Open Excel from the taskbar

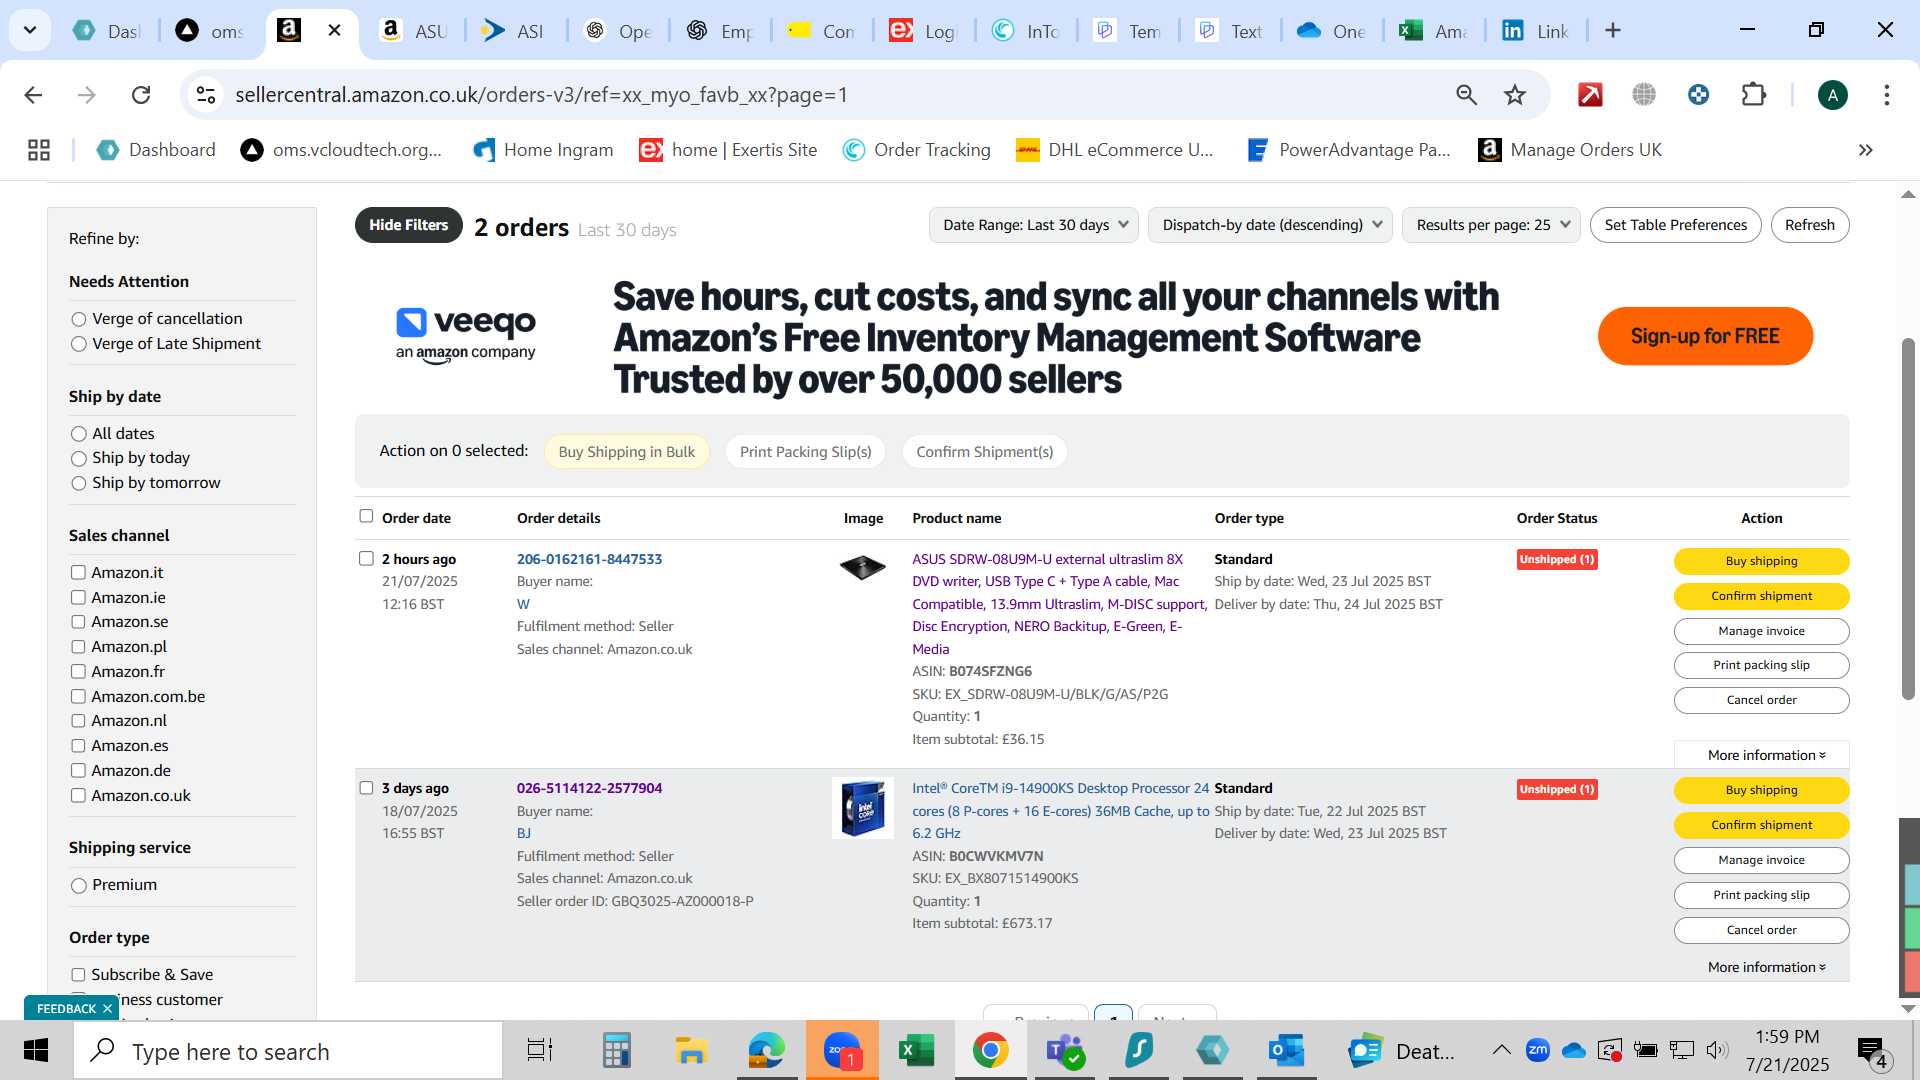(x=916, y=1051)
